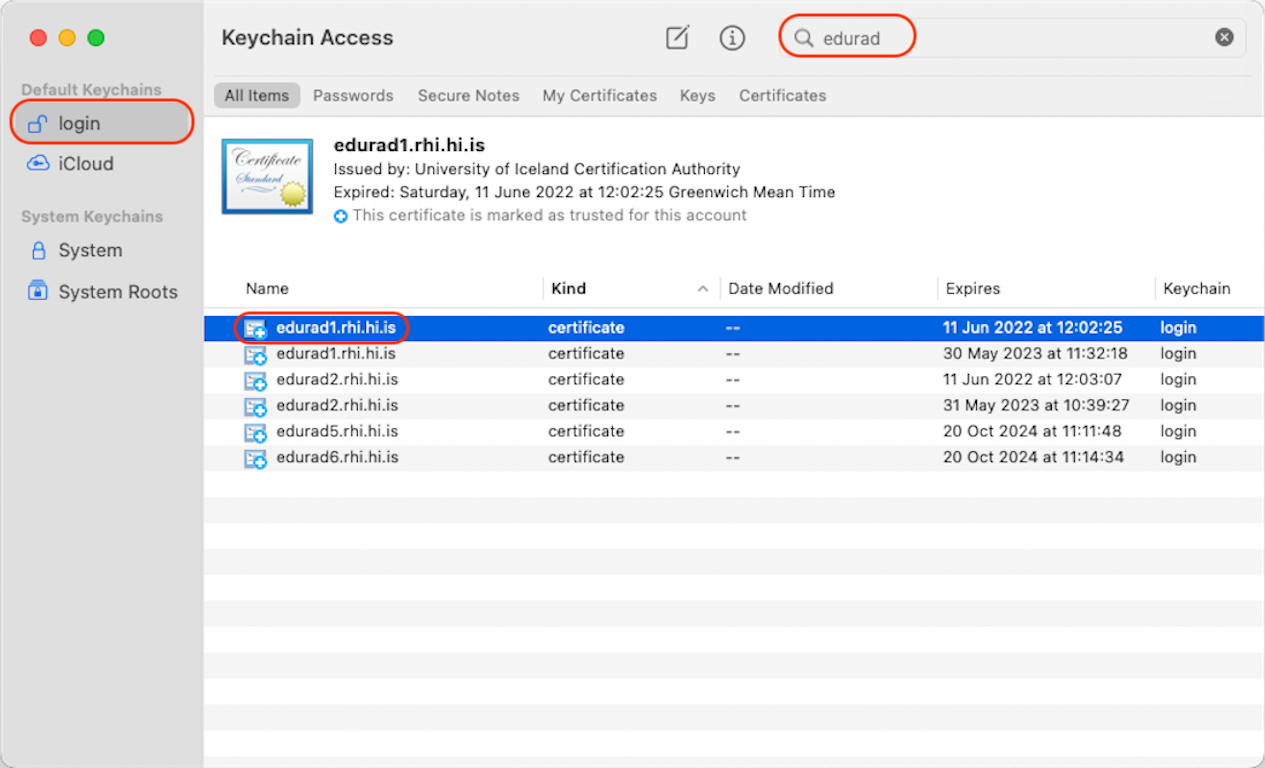Click the Issued by University of Iceland text
This screenshot has height=768, width=1265.
(x=537, y=170)
